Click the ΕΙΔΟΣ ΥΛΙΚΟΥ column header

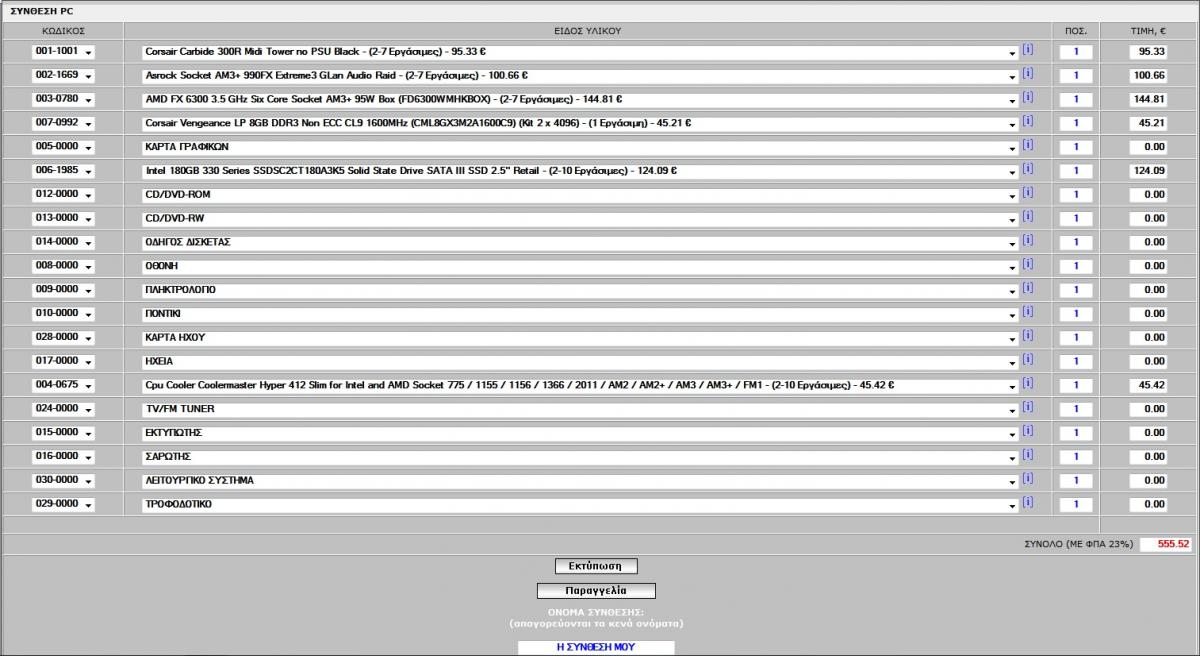(588, 31)
